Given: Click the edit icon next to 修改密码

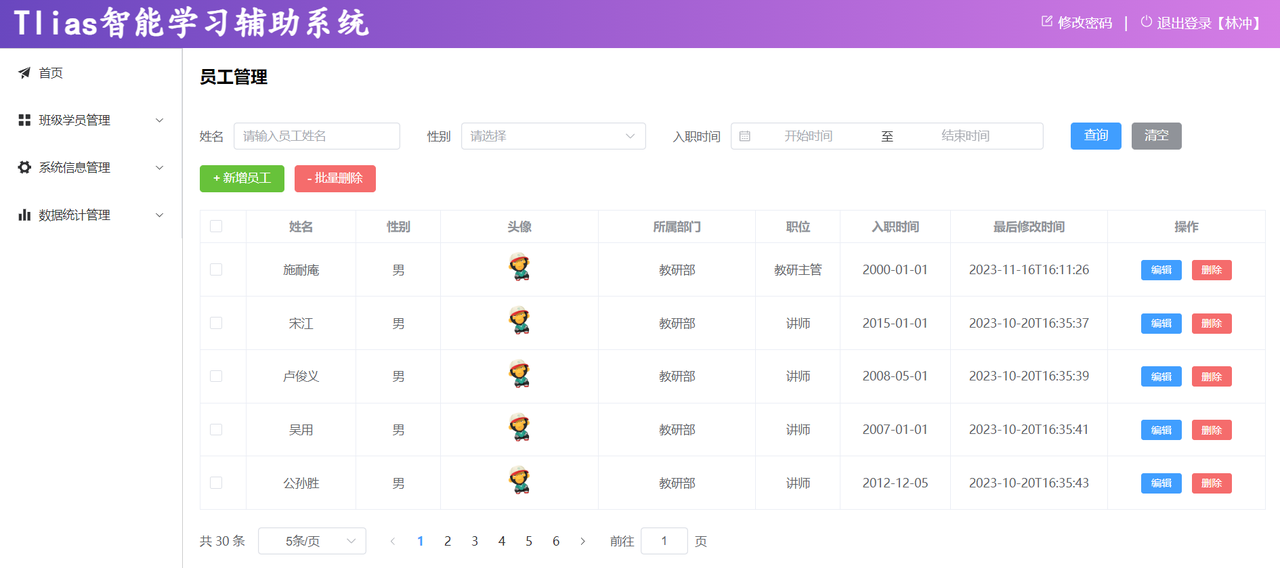Looking at the screenshot, I should (1047, 22).
